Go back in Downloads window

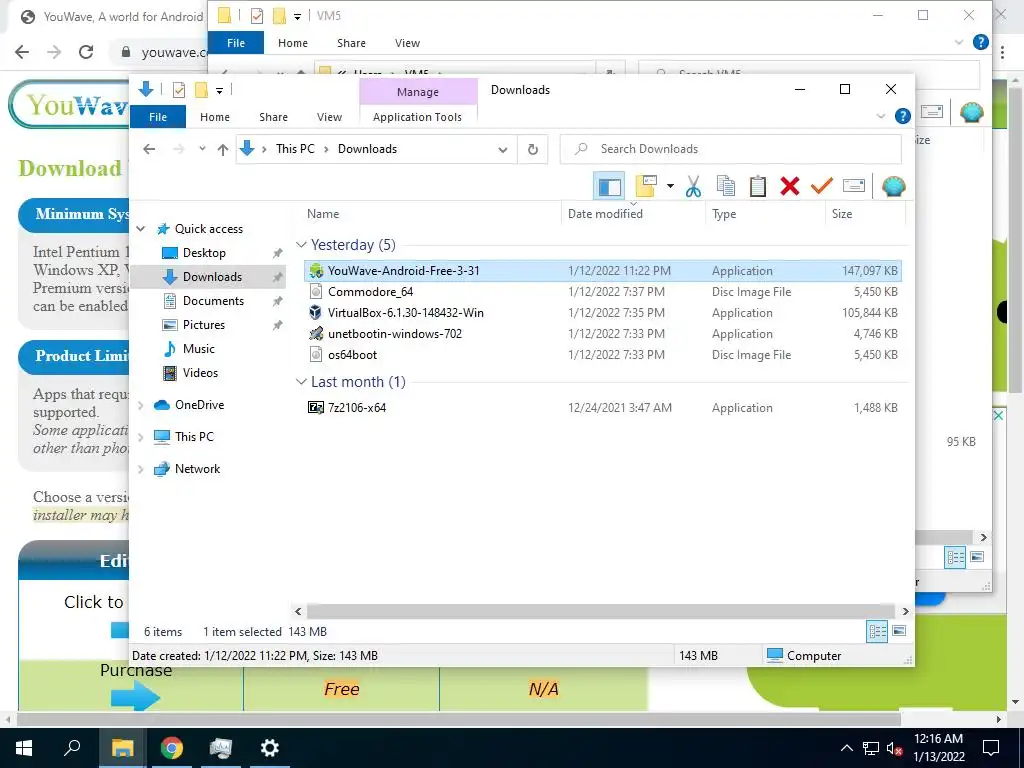tap(149, 149)
